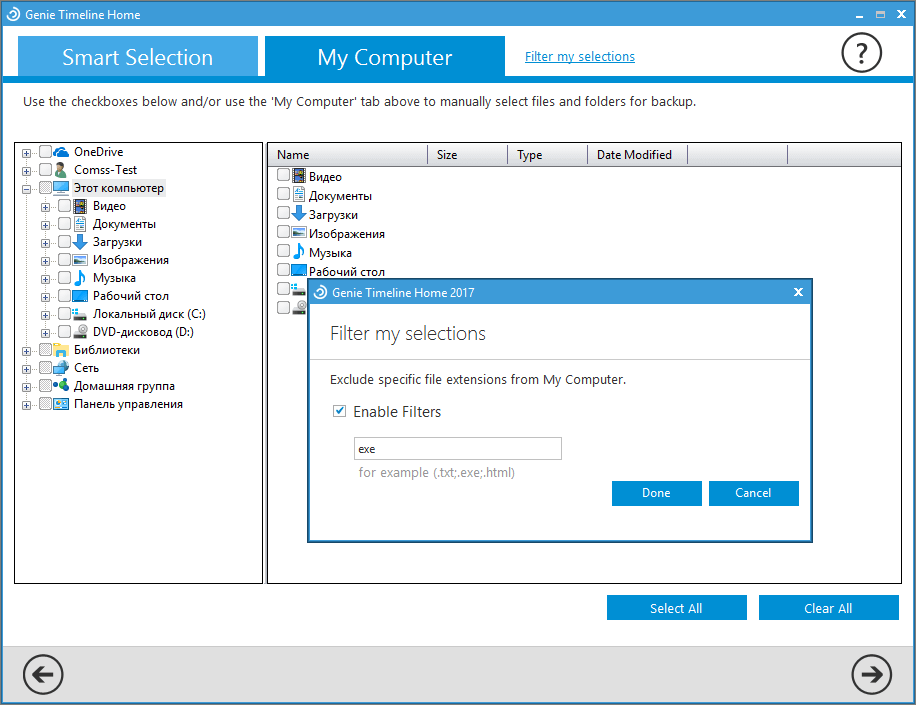
Task: Open the Filter my selections link
Action: [x=580, y=57]
